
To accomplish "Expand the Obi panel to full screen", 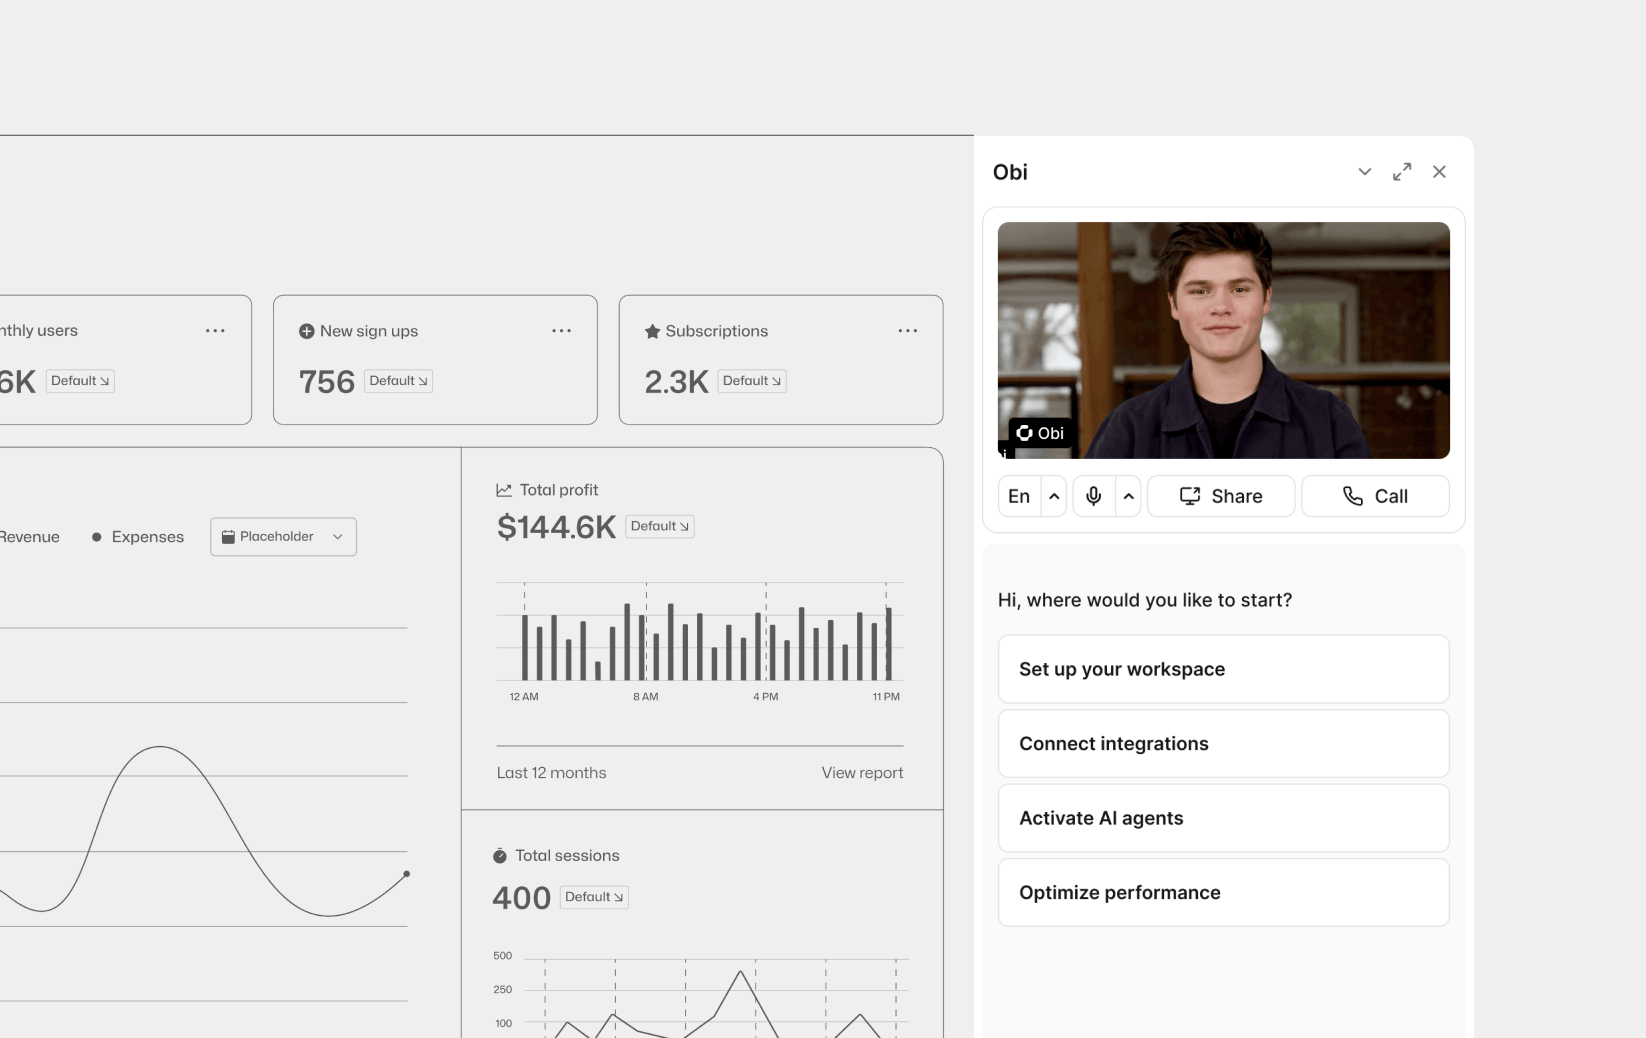I will click(x=1402, y=172).
